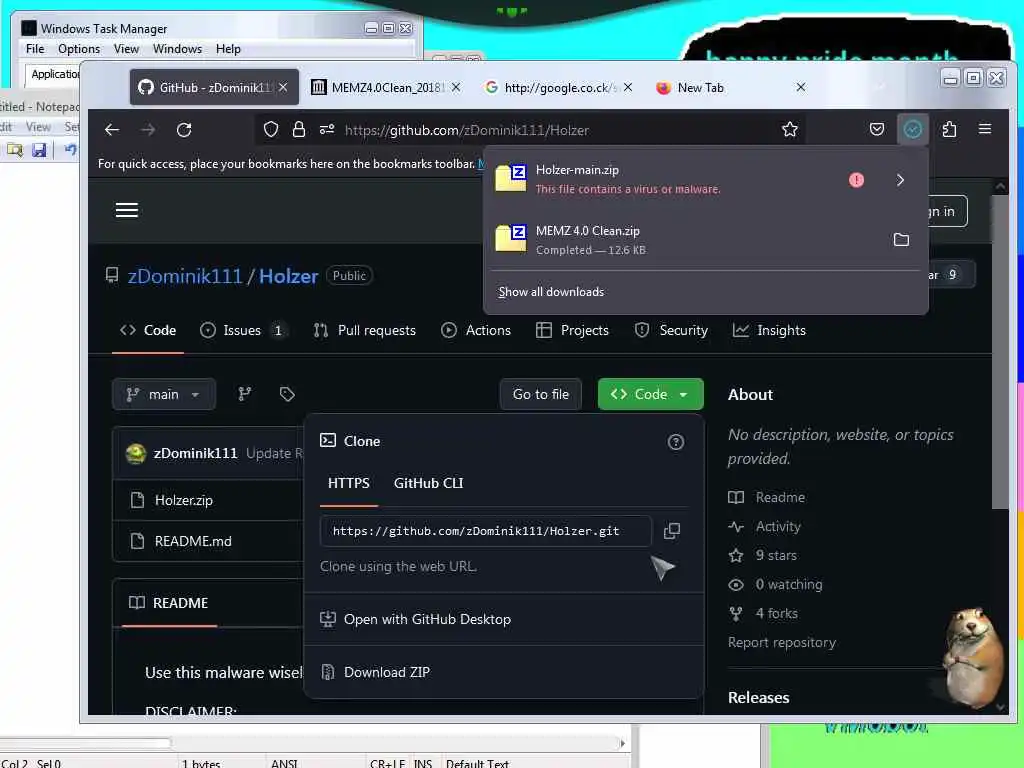This screenshot has width=1024, height=768.
Task: Open the Actions repository tab
Action: point(476,330)
